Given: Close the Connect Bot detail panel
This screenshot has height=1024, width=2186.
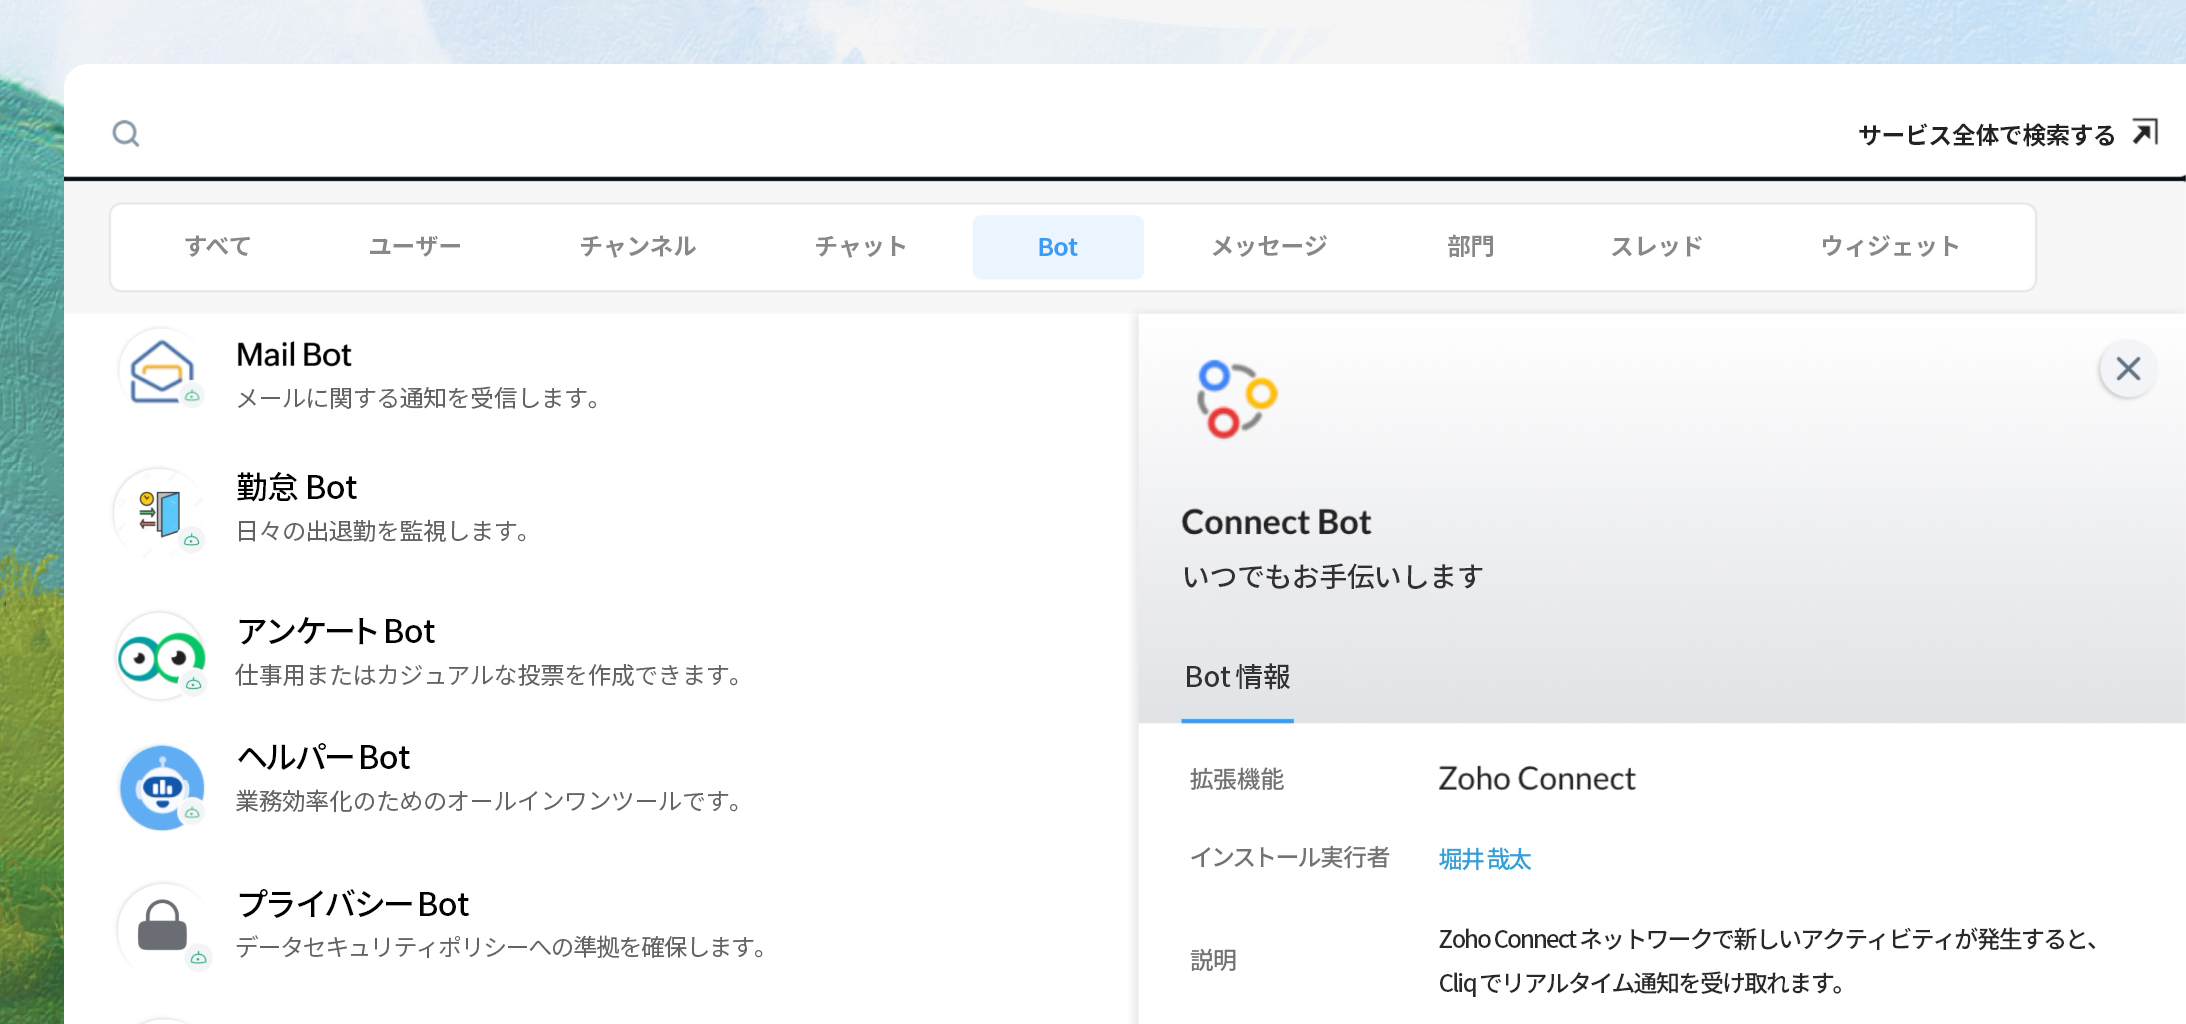Looking at the screenshot, I should coord(2128,369).
